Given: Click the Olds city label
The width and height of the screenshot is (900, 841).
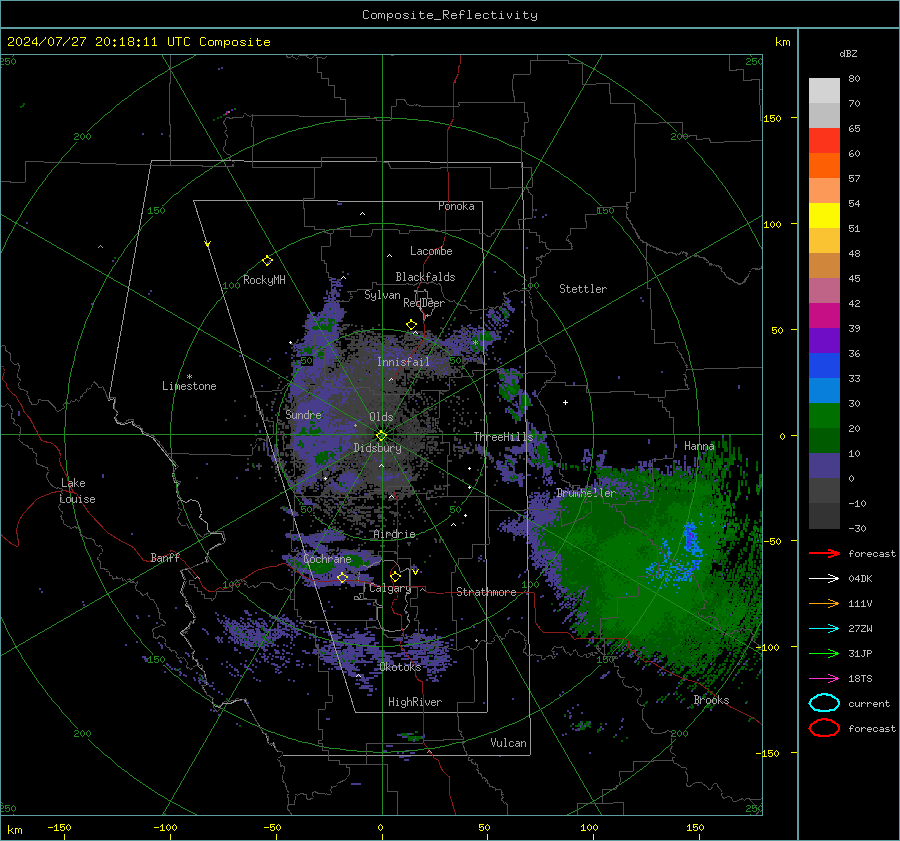Looking at the screenshot, I should (x=381, y=417).
